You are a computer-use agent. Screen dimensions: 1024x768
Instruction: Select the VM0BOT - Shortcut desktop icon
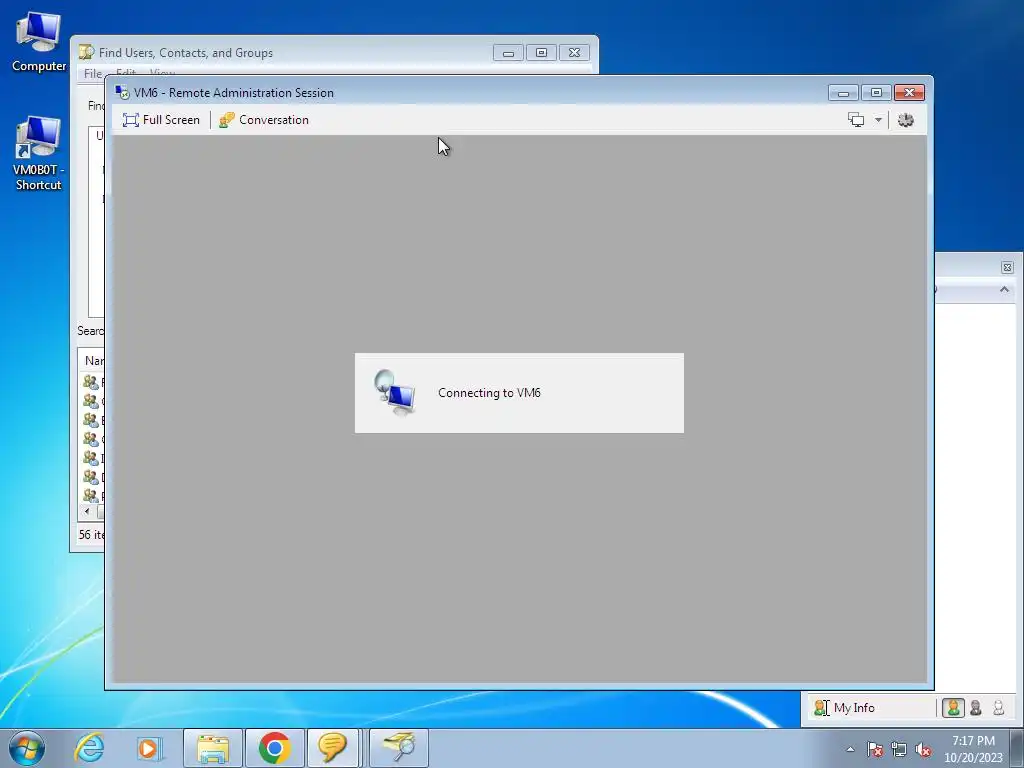(39, 153)
